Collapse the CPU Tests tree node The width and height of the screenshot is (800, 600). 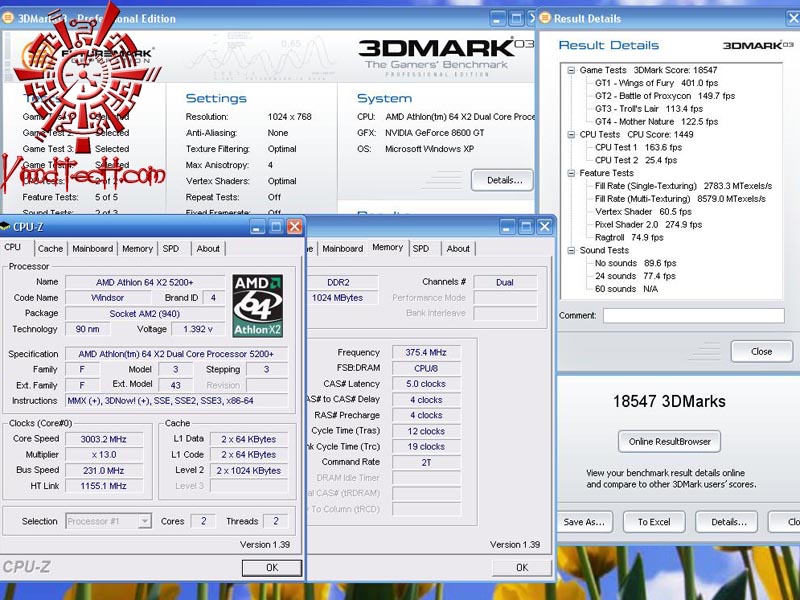pyautogui.click(x=571, y=135)
